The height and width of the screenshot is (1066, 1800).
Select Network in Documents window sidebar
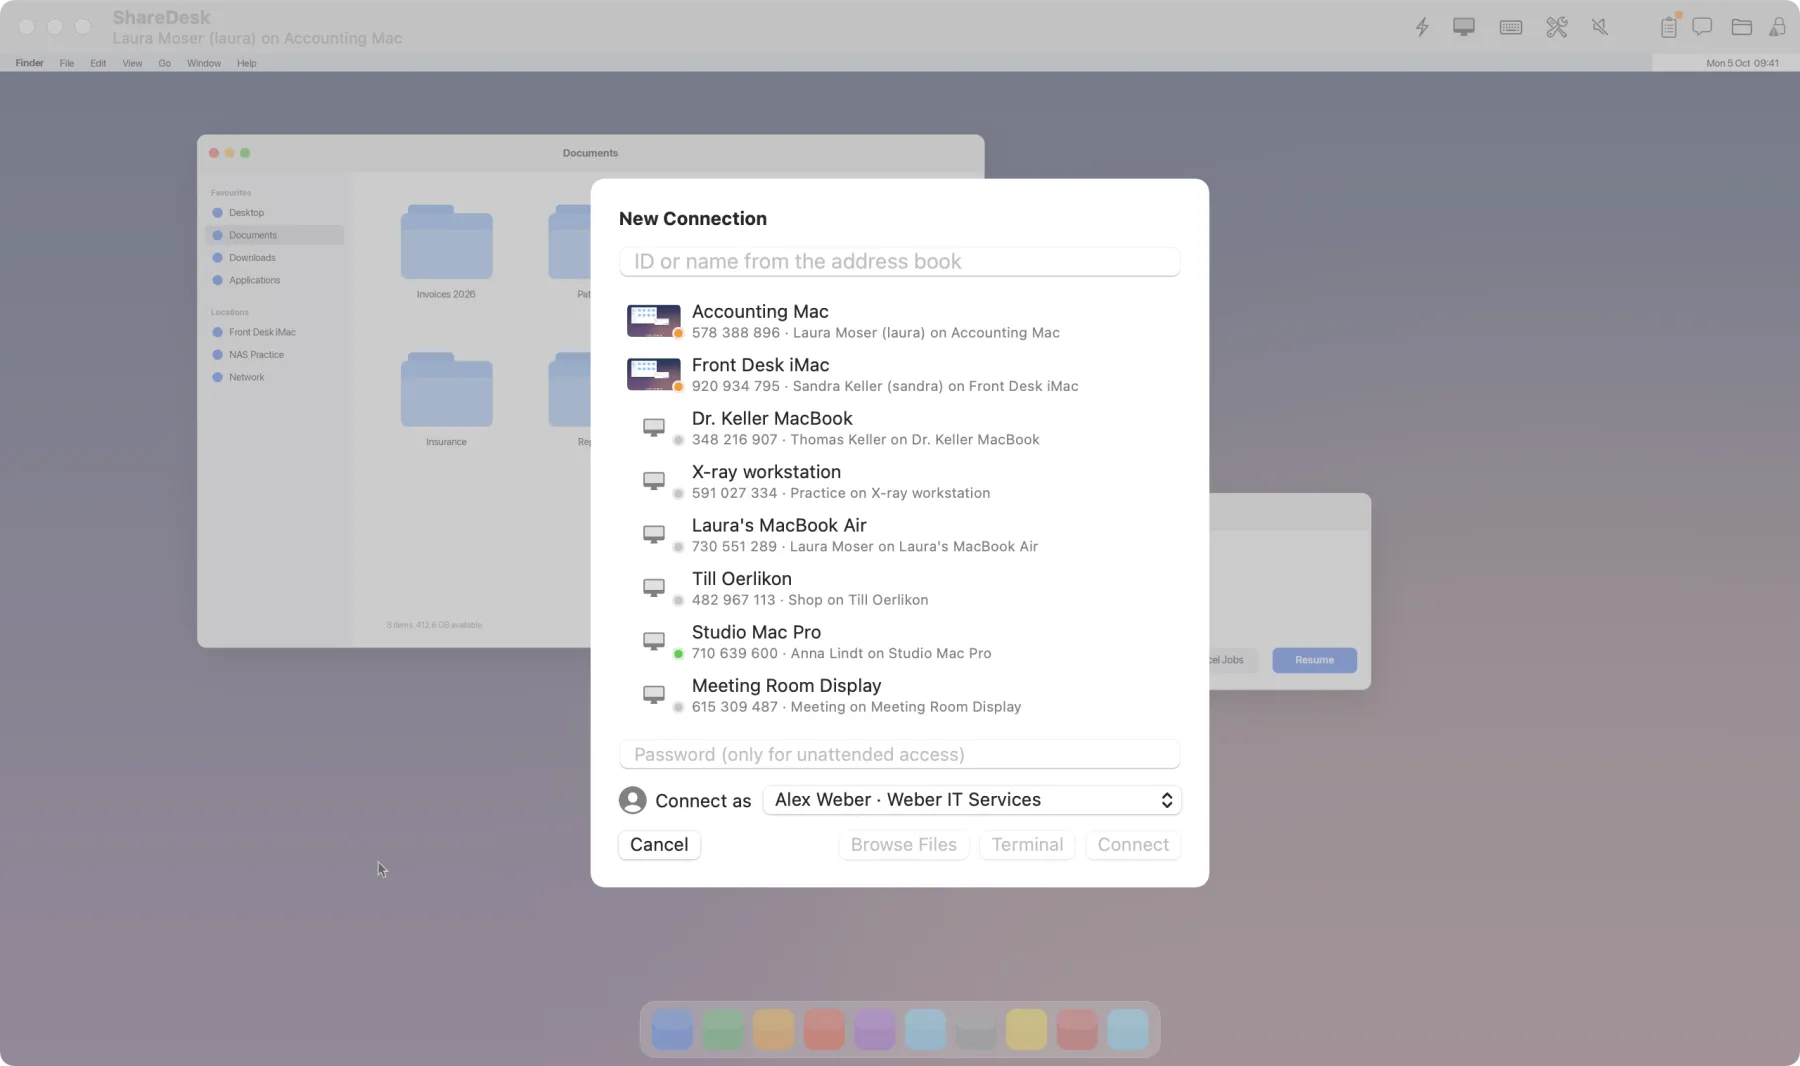(274, 377)
